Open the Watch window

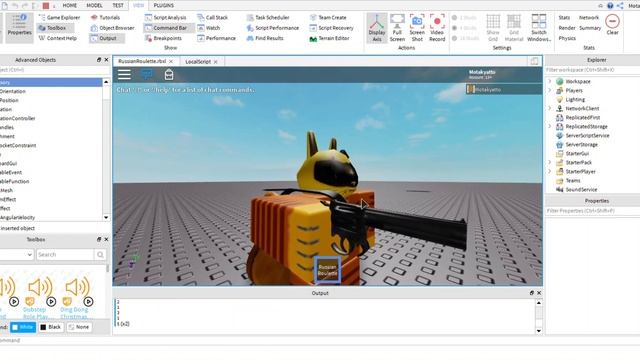click(x=209, y=28)
